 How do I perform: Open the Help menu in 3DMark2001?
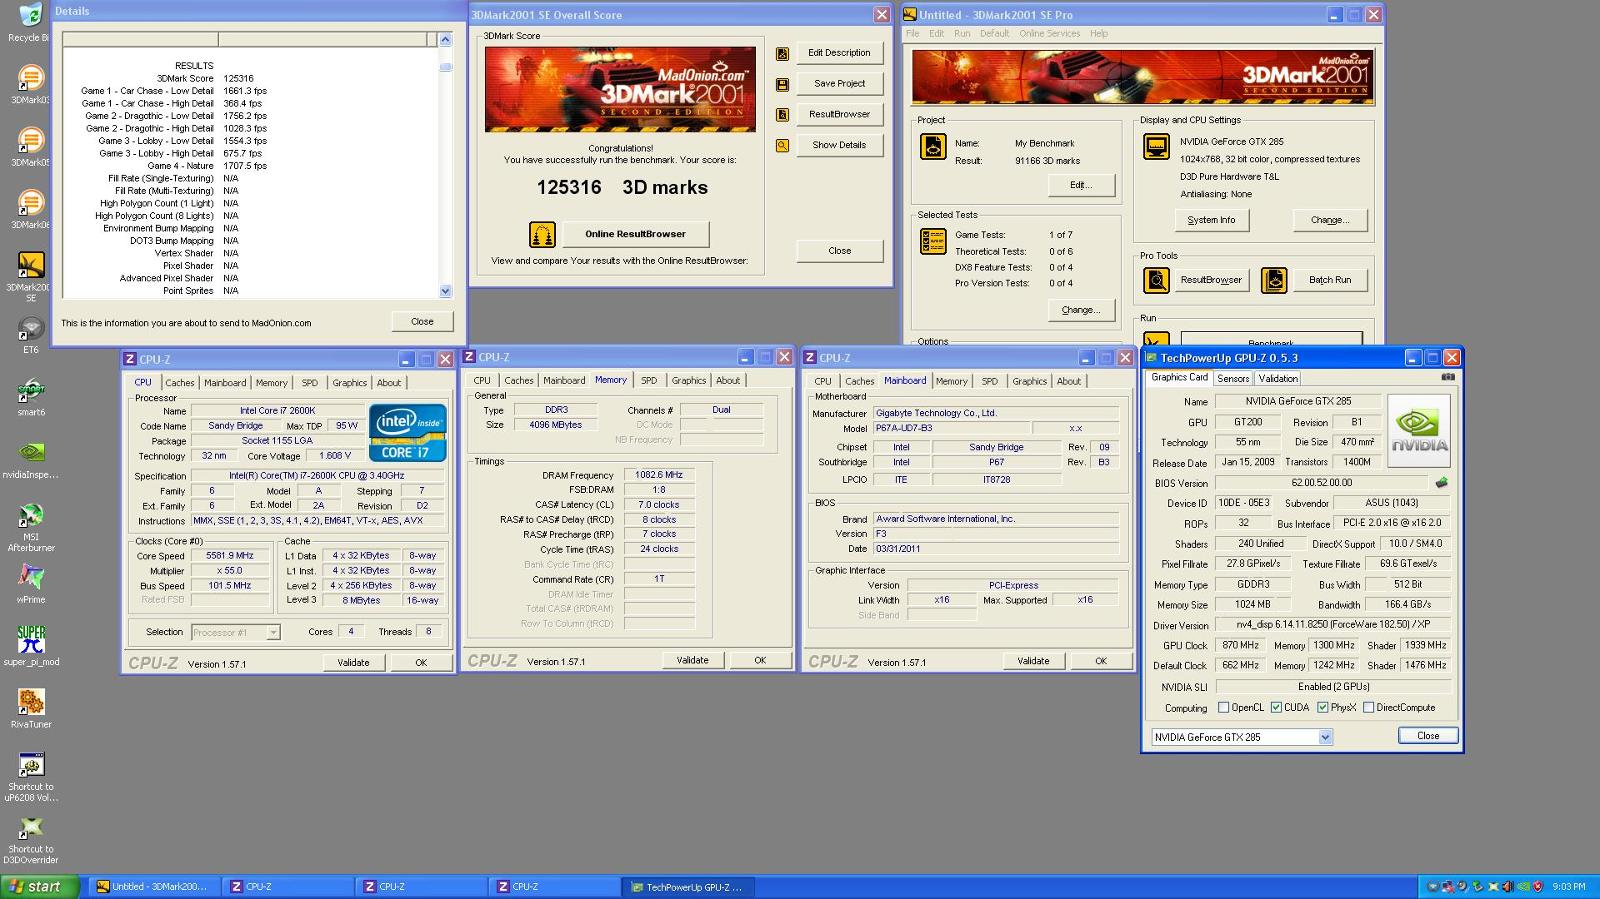[x=1099, y=33]
